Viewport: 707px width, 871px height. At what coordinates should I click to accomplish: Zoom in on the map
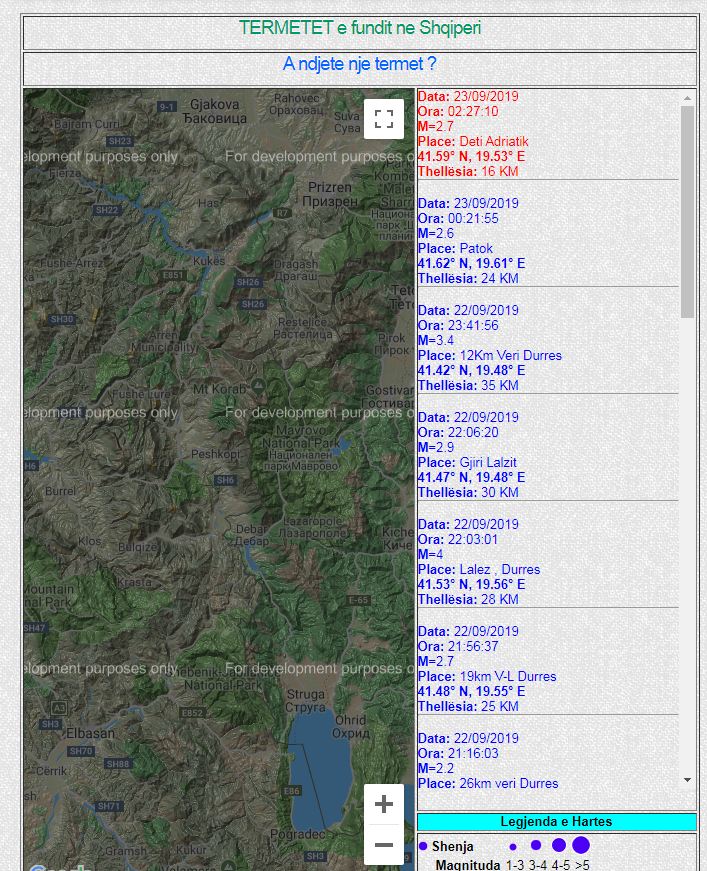[383, 804]
